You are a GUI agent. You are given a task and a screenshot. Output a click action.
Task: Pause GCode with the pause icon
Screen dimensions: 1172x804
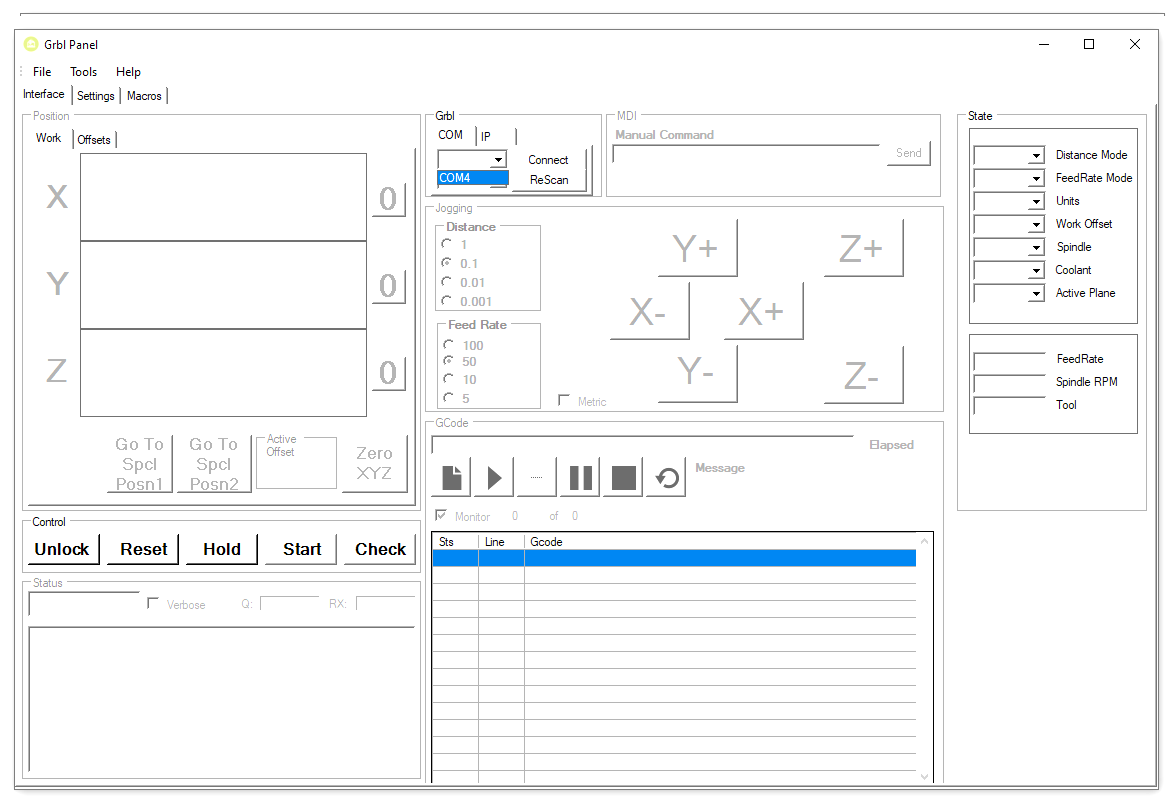tap(581, 477)
